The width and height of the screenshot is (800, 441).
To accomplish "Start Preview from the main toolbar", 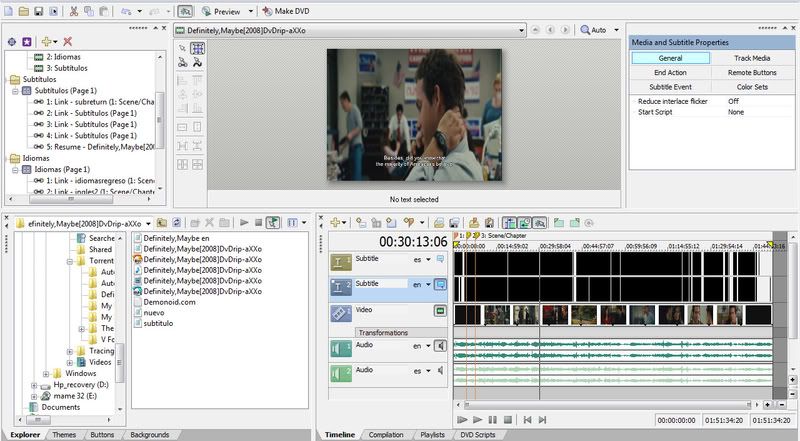I will 220,11.
